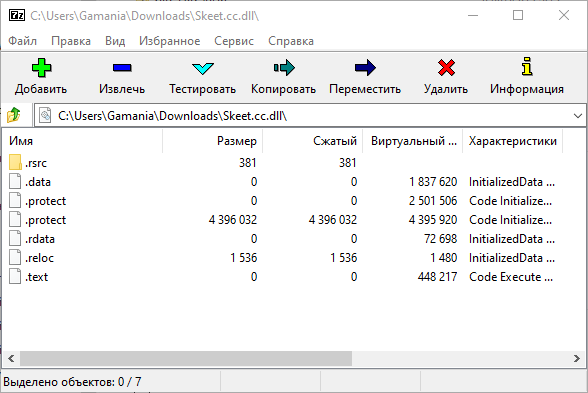The height and width of the screenshot is (393, 588).
Task: Click the green plus Добавить icon
Action: click(x=41, y=68)
